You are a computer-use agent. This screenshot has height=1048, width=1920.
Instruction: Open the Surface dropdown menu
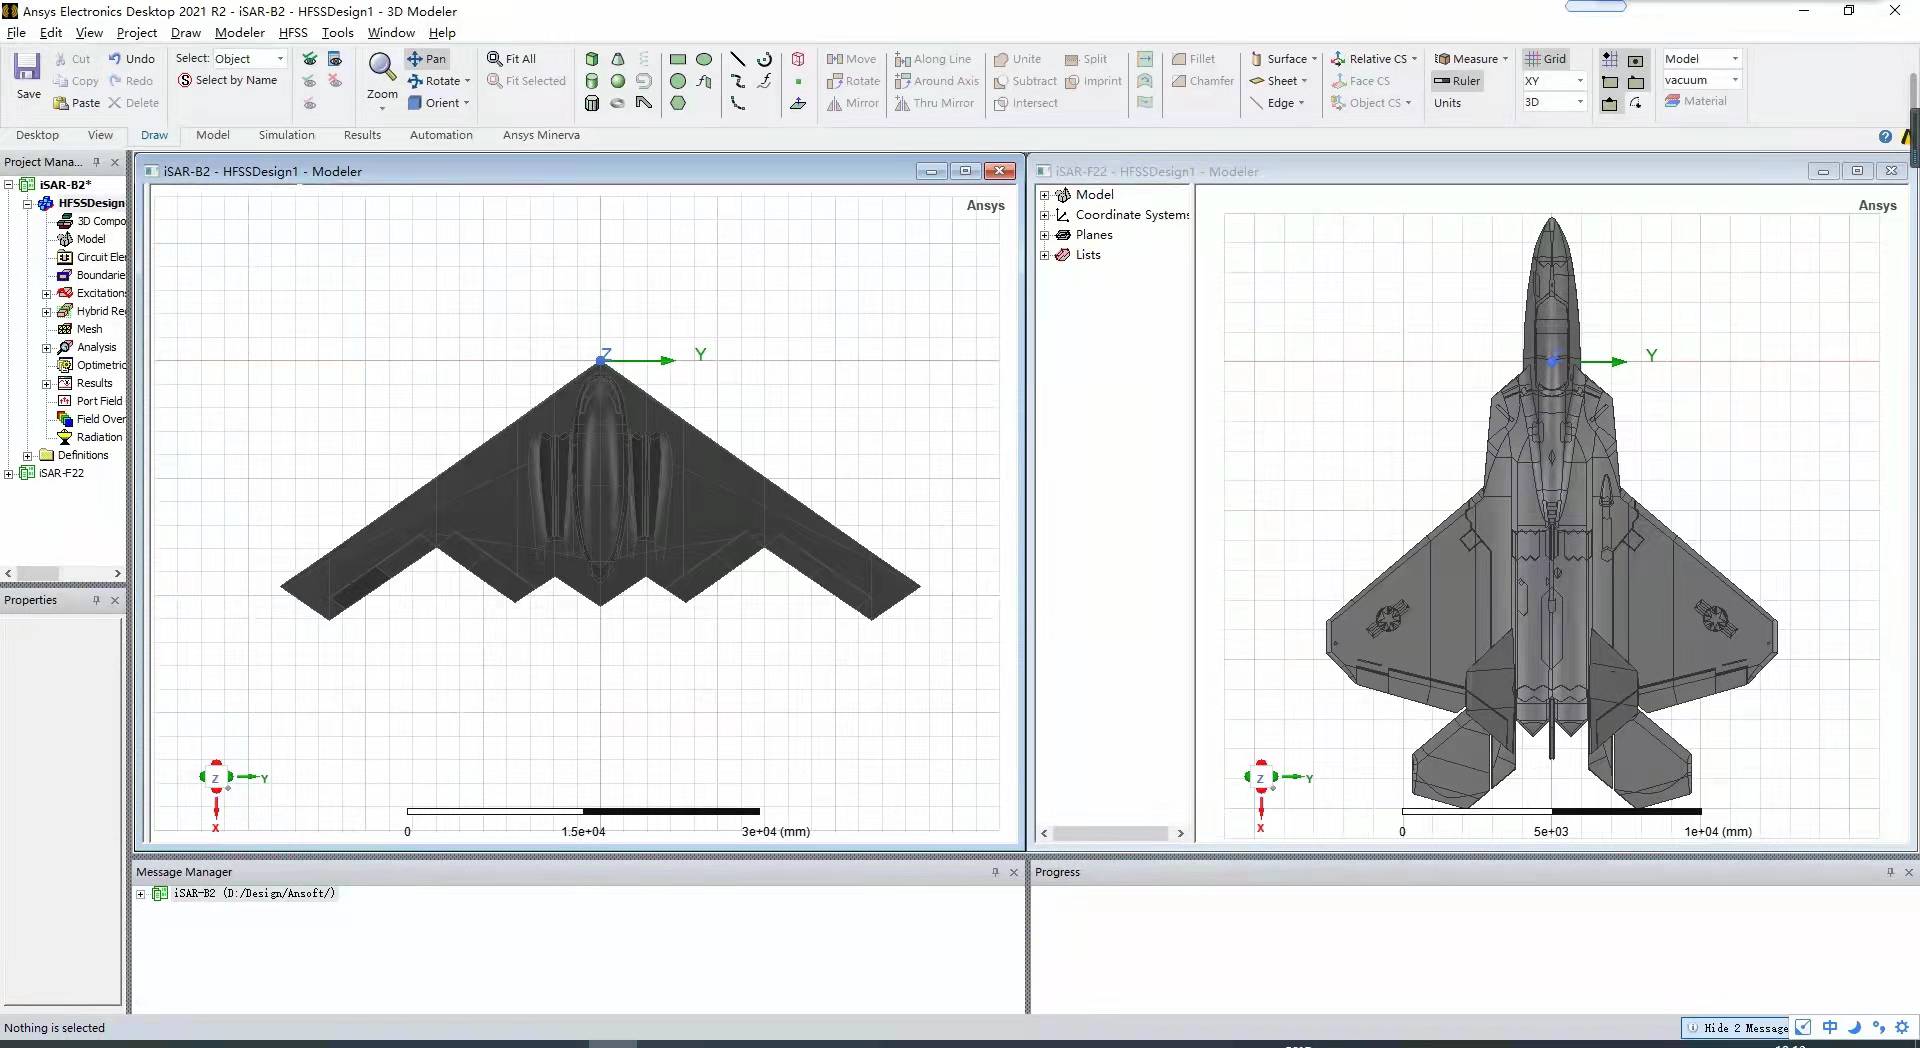click(x=1284, y=59)
